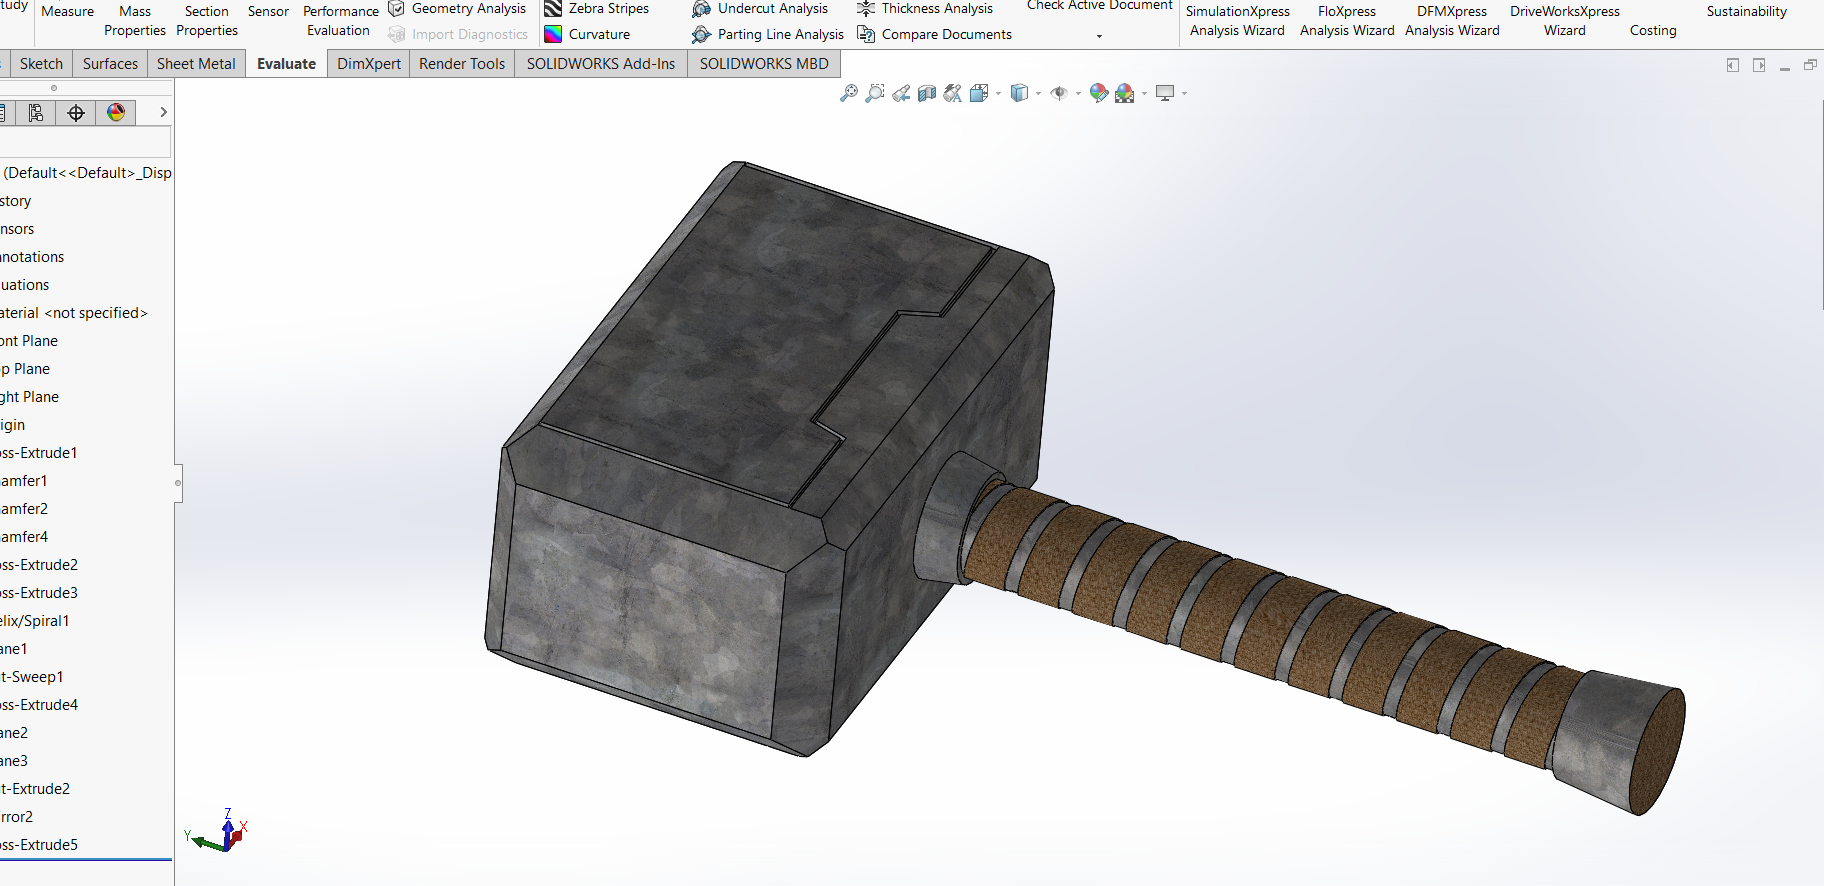Image resolution: width=1824 pixels, height=886 pixels.
Task: Click the document tile-right window icon
Action: [x=1759, y=65]
